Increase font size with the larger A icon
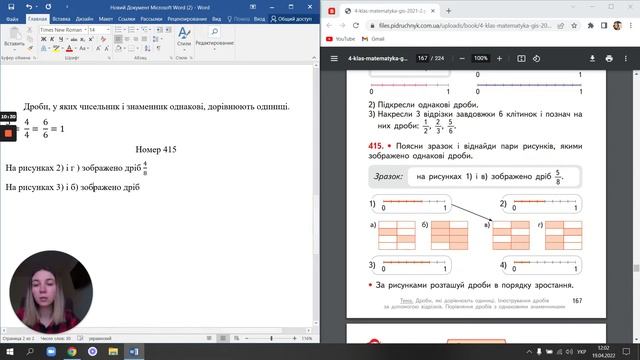The image size is (640, 360). click(x=98, y=49)
